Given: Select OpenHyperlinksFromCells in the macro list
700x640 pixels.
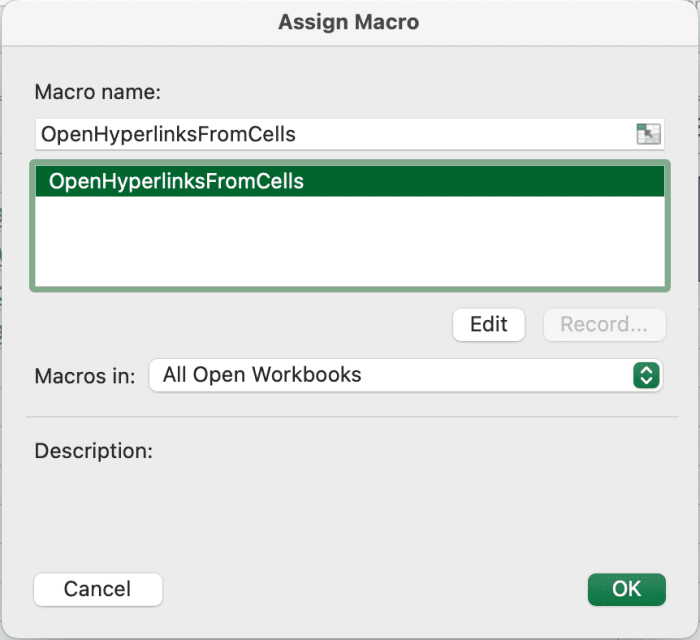Looking at the screenshot, I should 176,181.
